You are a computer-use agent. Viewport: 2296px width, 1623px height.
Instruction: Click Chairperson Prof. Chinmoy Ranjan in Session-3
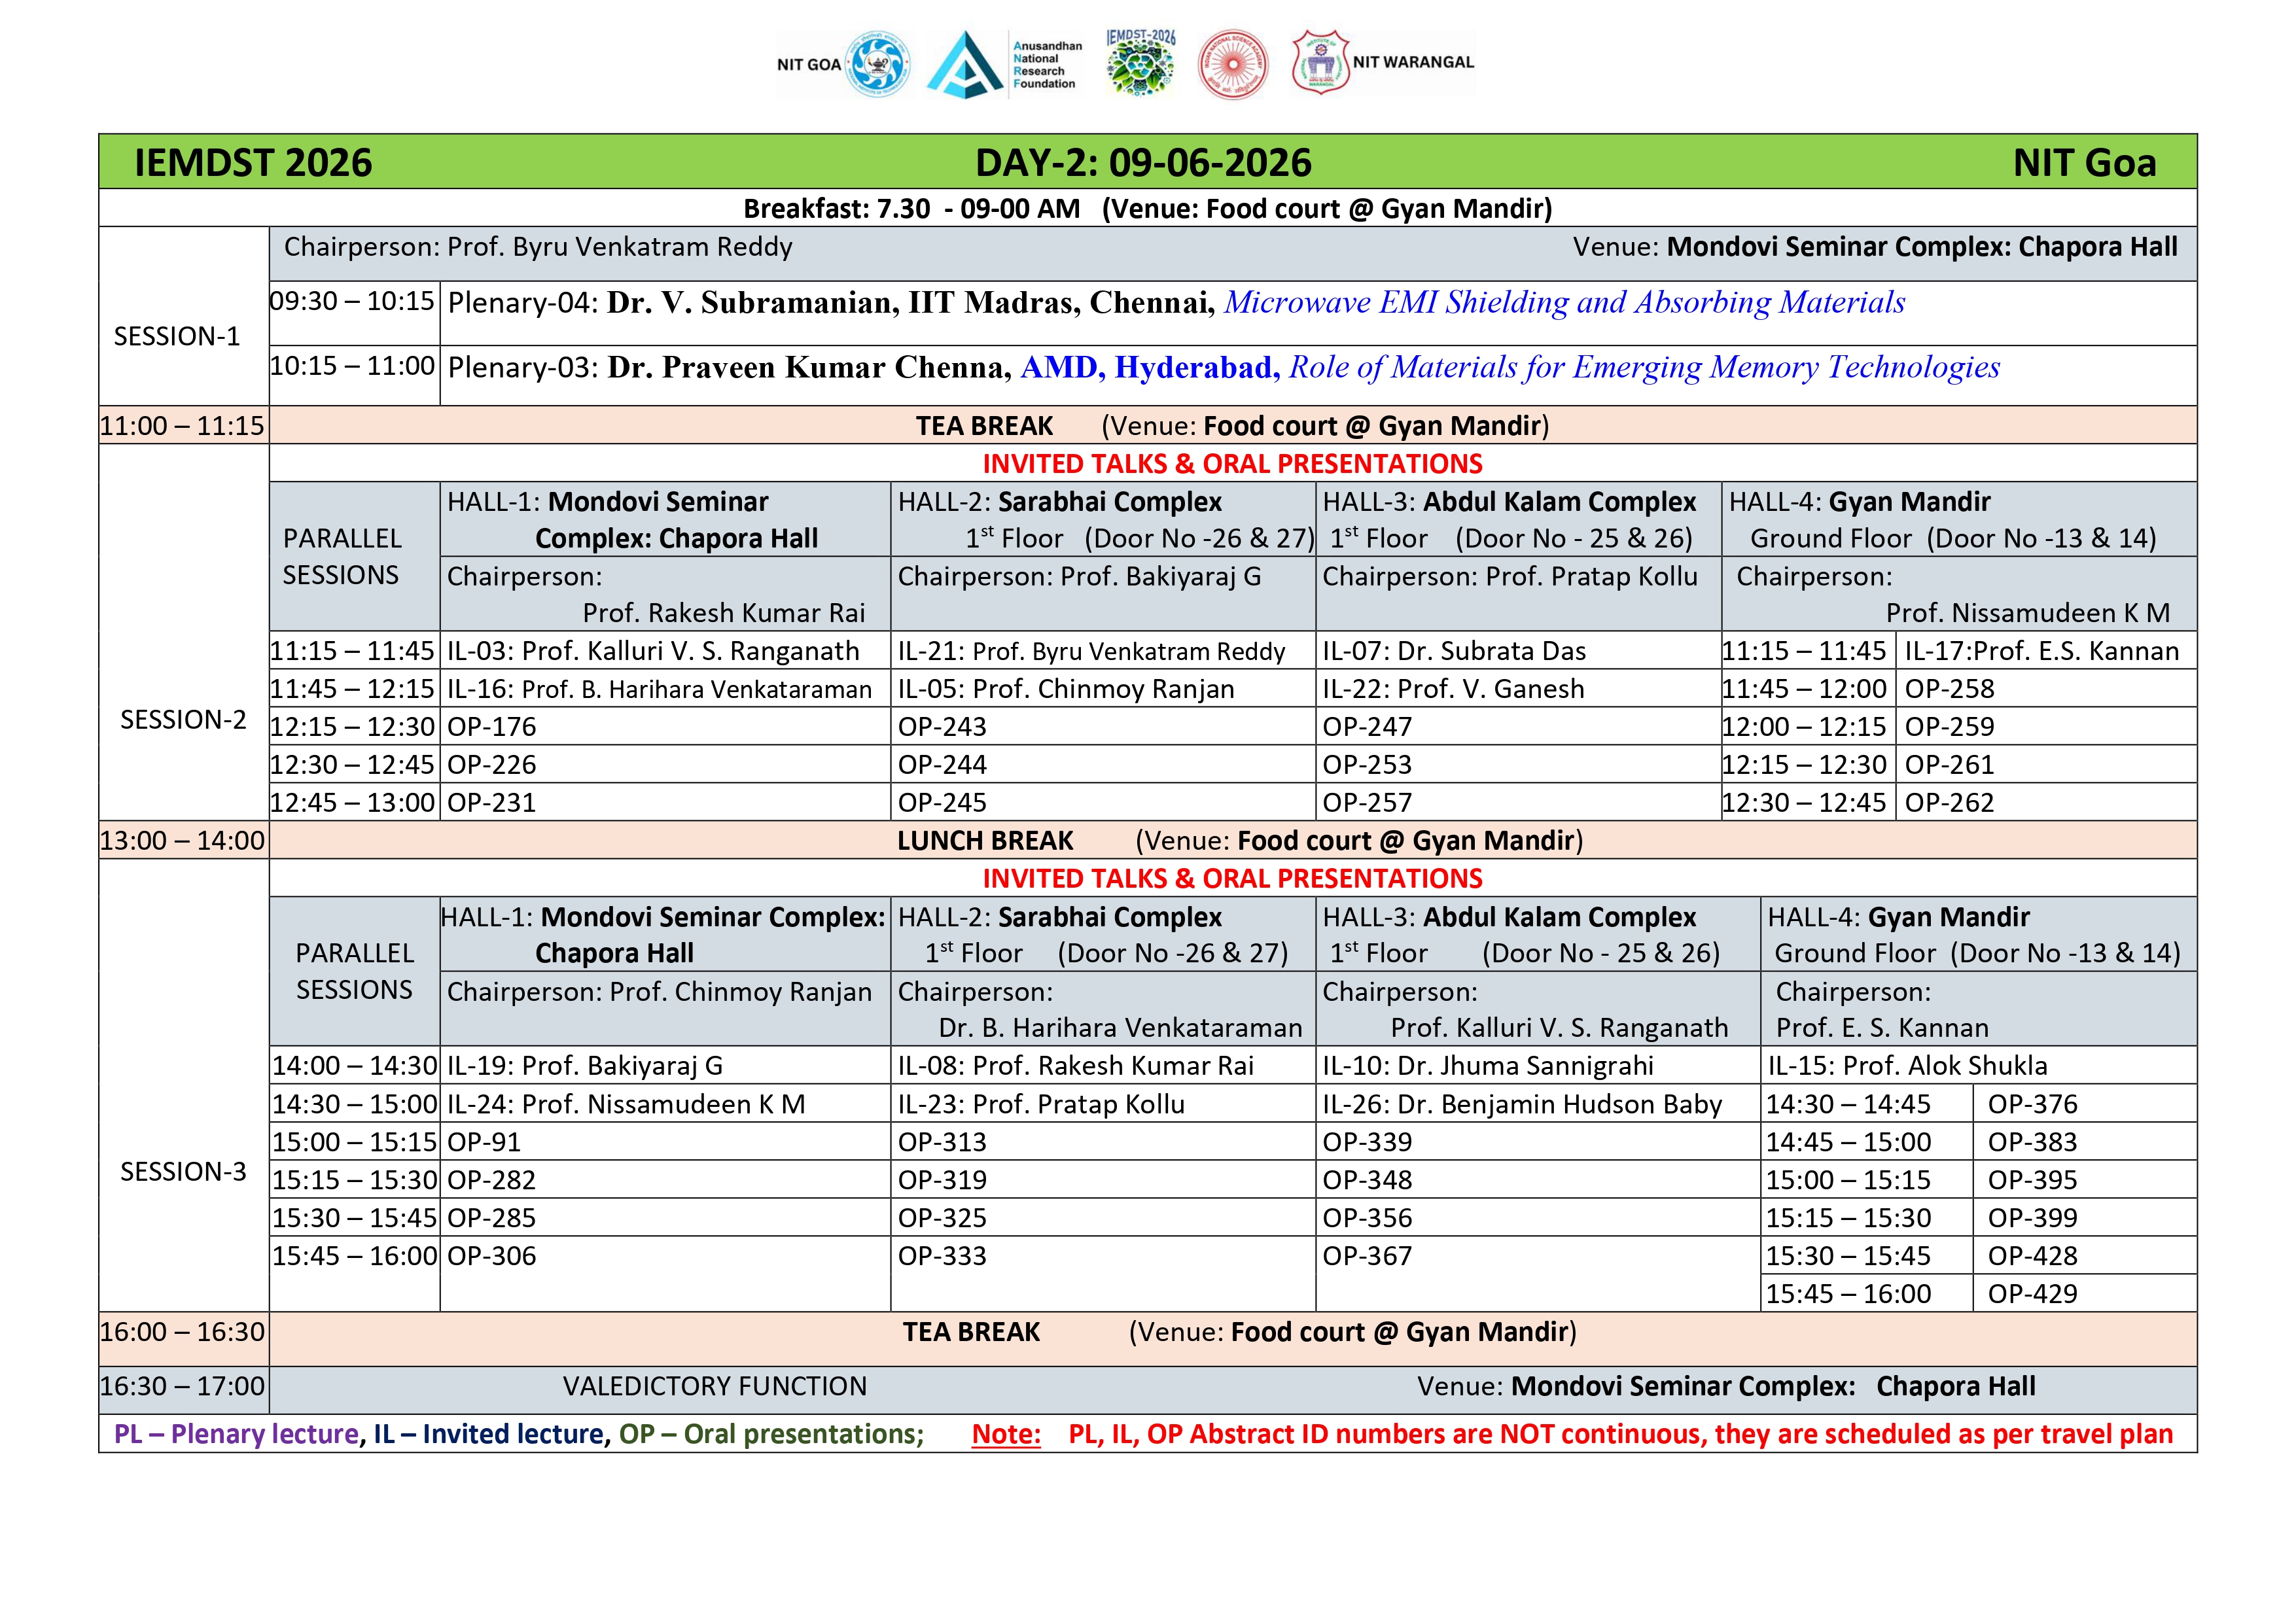659,992
